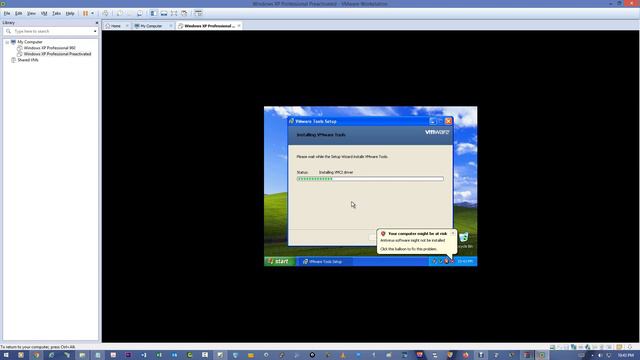Image resolution: width=640 pixels, height=360 pixels.
Task: Select Windows XP Professional Preactivated in library
Action: coord(57,54)
